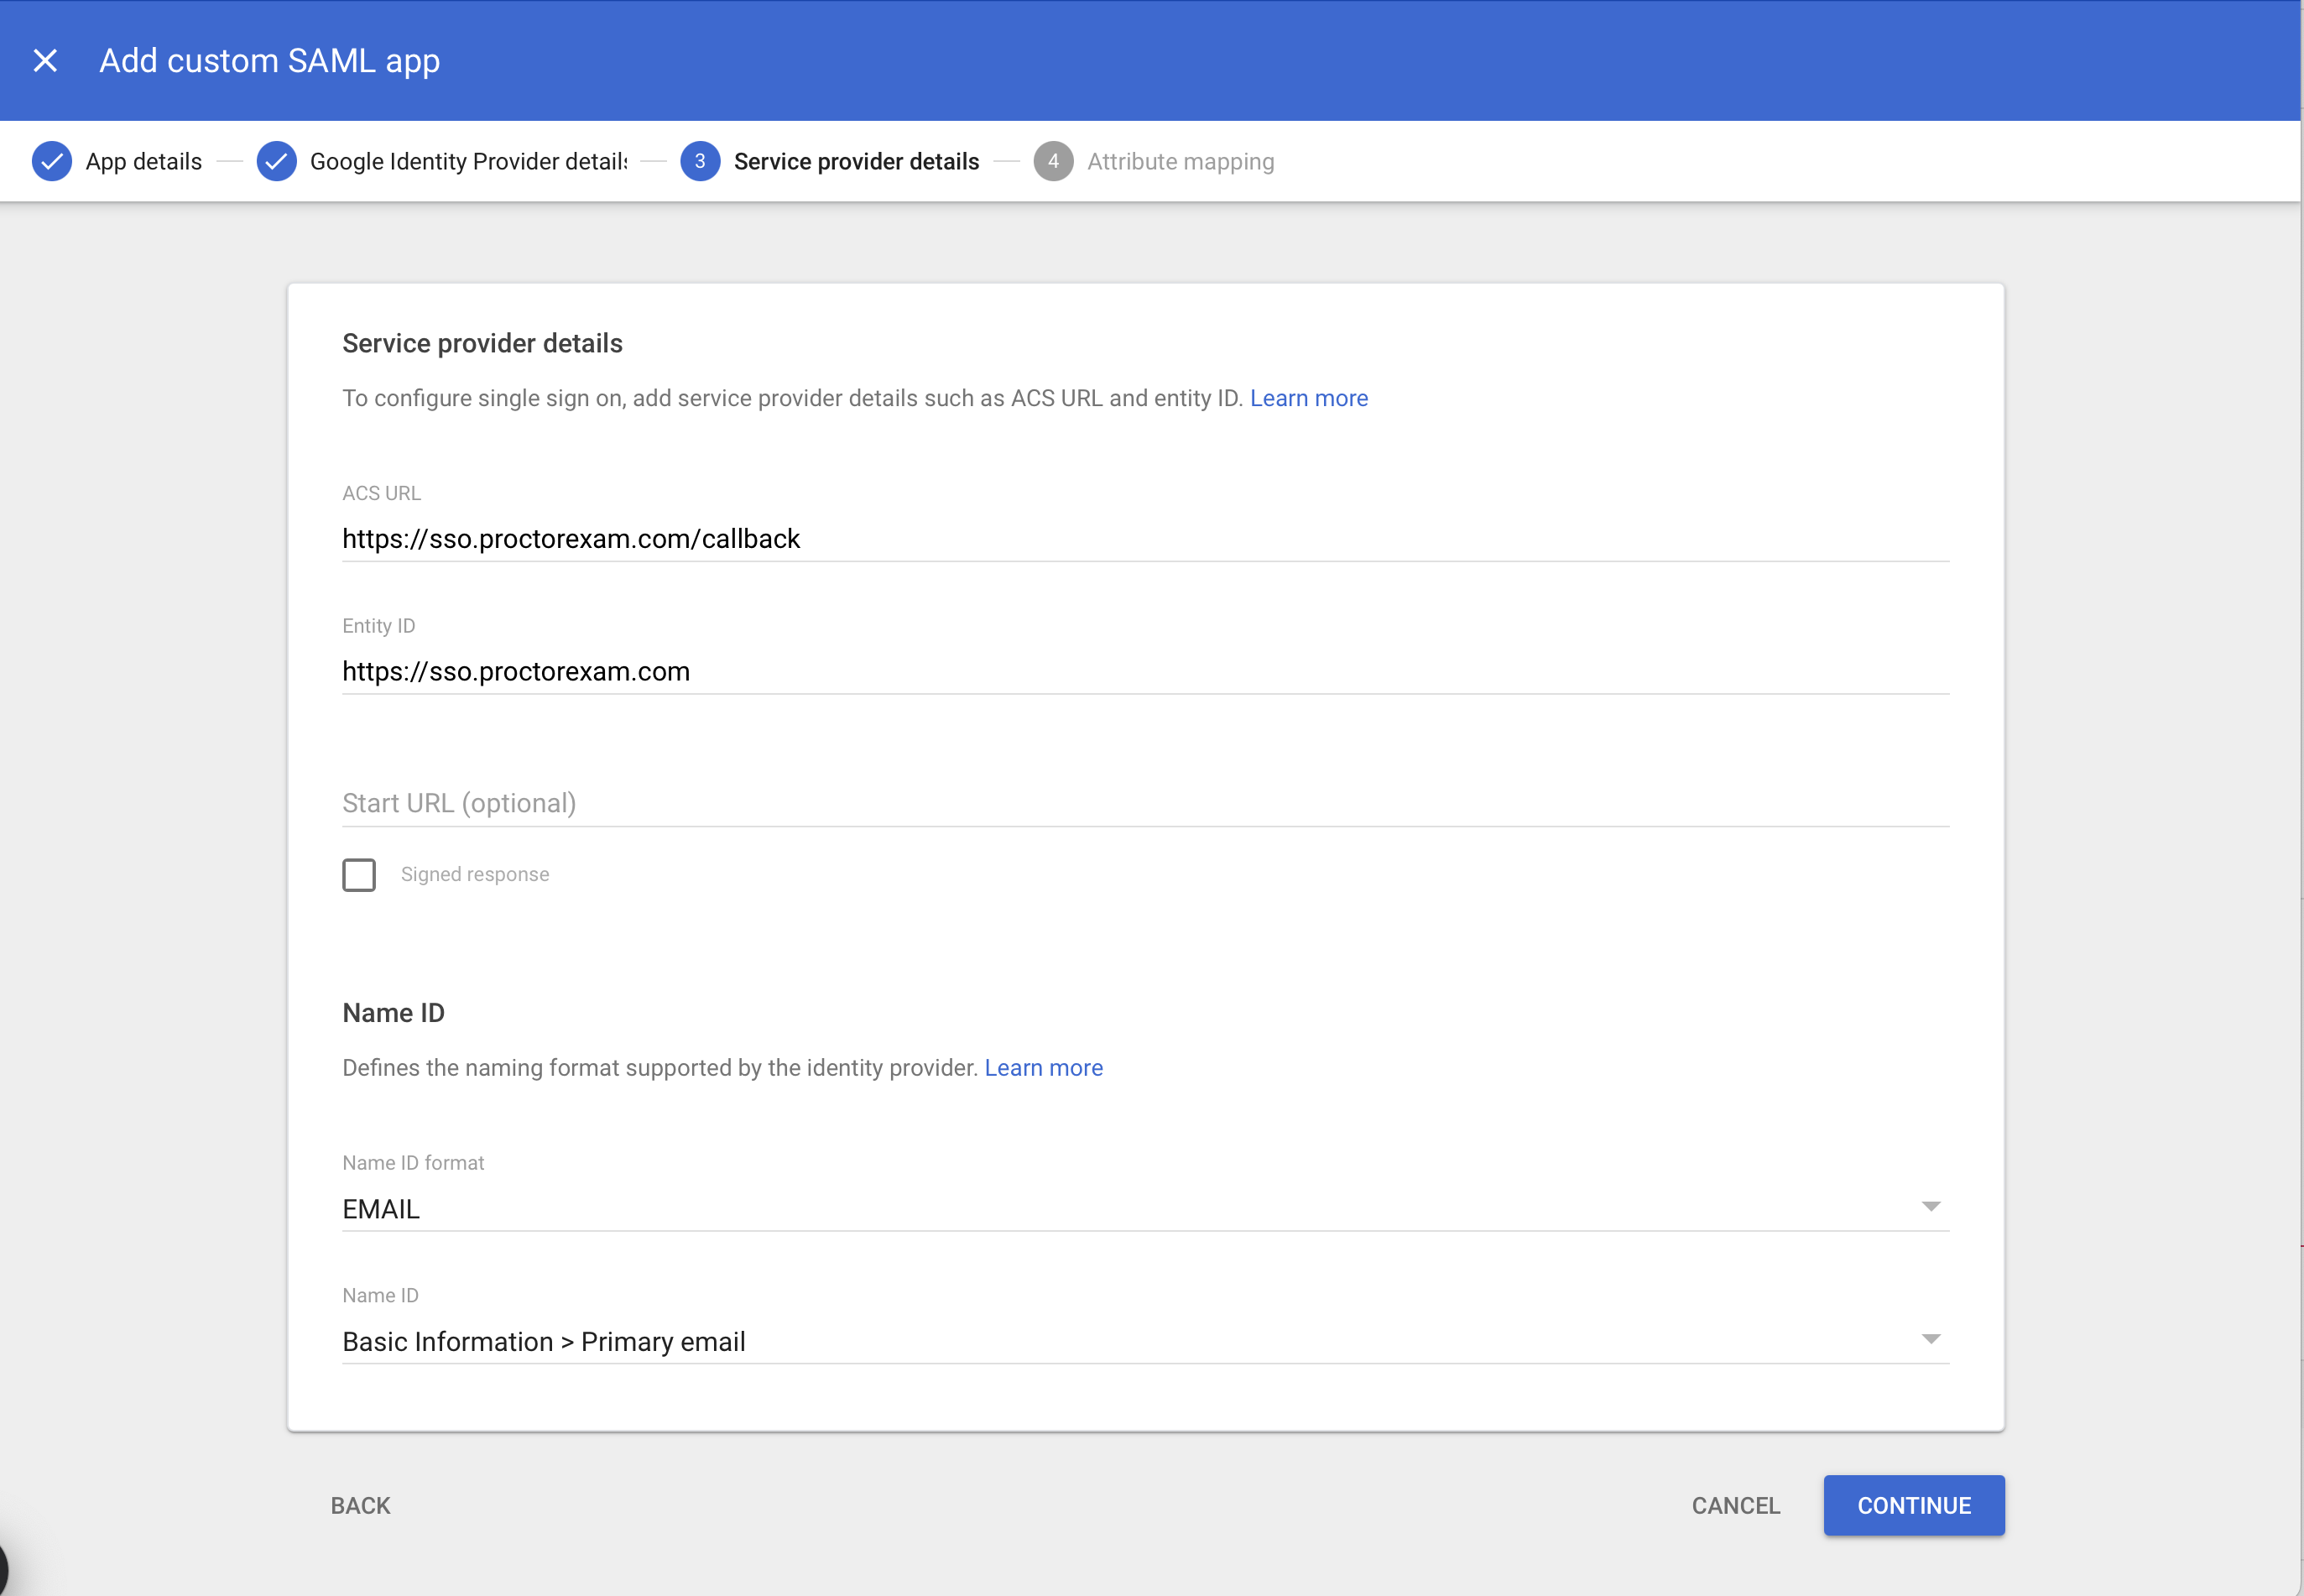Click the CONTINUE button

coord(1913,1506)
